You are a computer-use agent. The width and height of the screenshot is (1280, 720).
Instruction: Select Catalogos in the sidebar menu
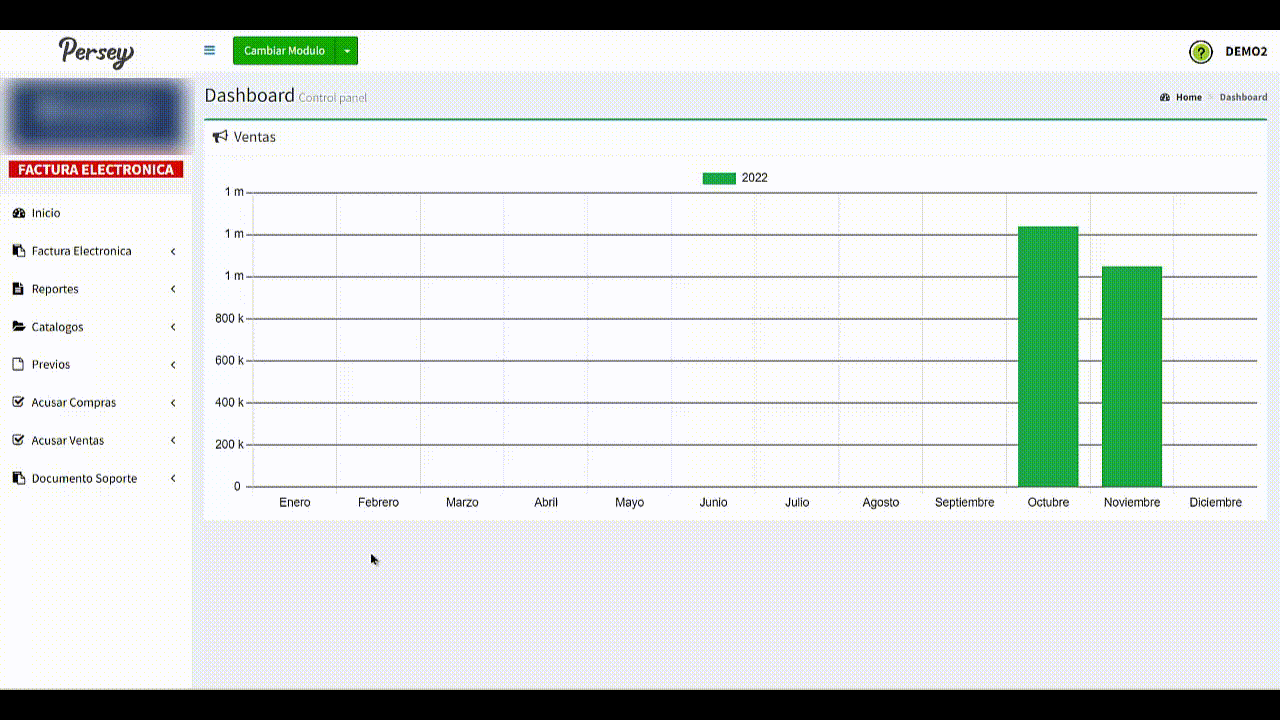tap(57, 327)
